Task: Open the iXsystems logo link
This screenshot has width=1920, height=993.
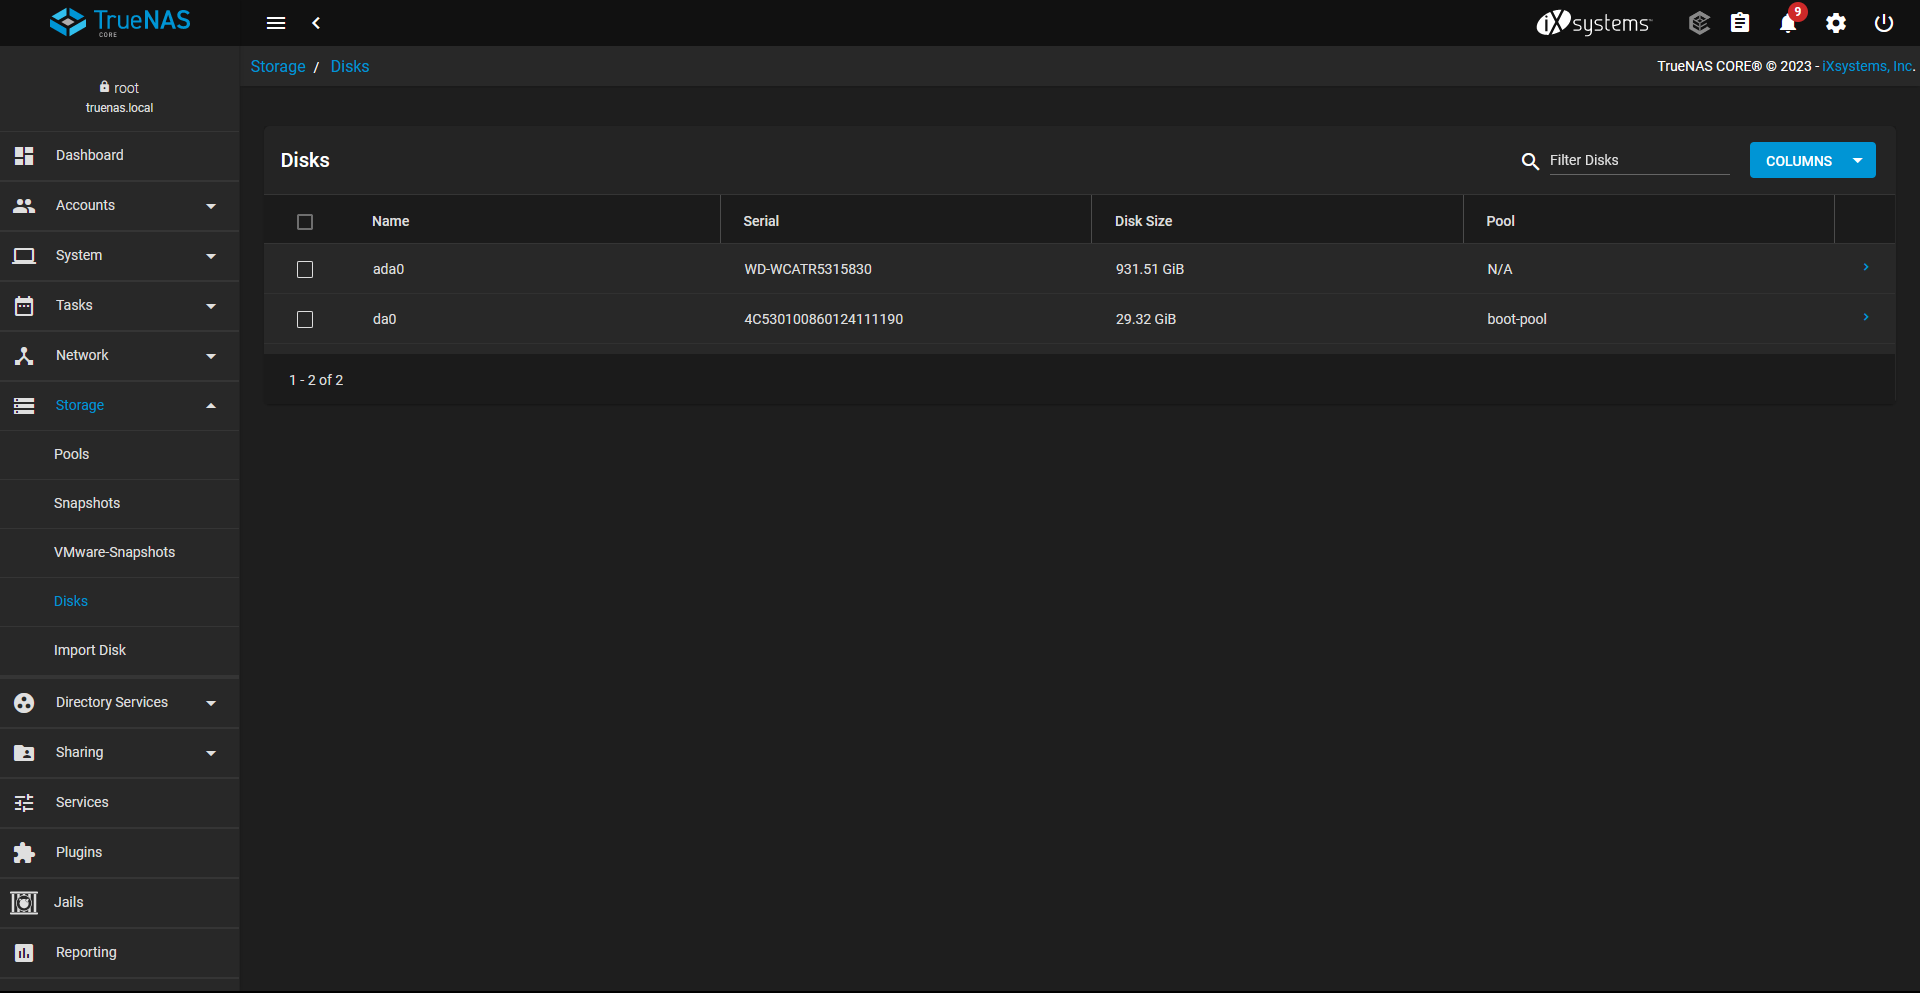Action: [1594, 22]
